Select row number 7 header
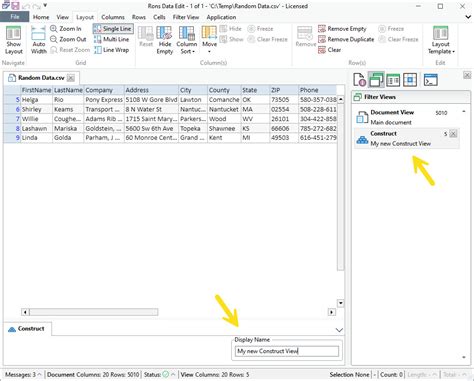This screenshot has height=381, width=474. pyautogui.click(x=12, y=119)
